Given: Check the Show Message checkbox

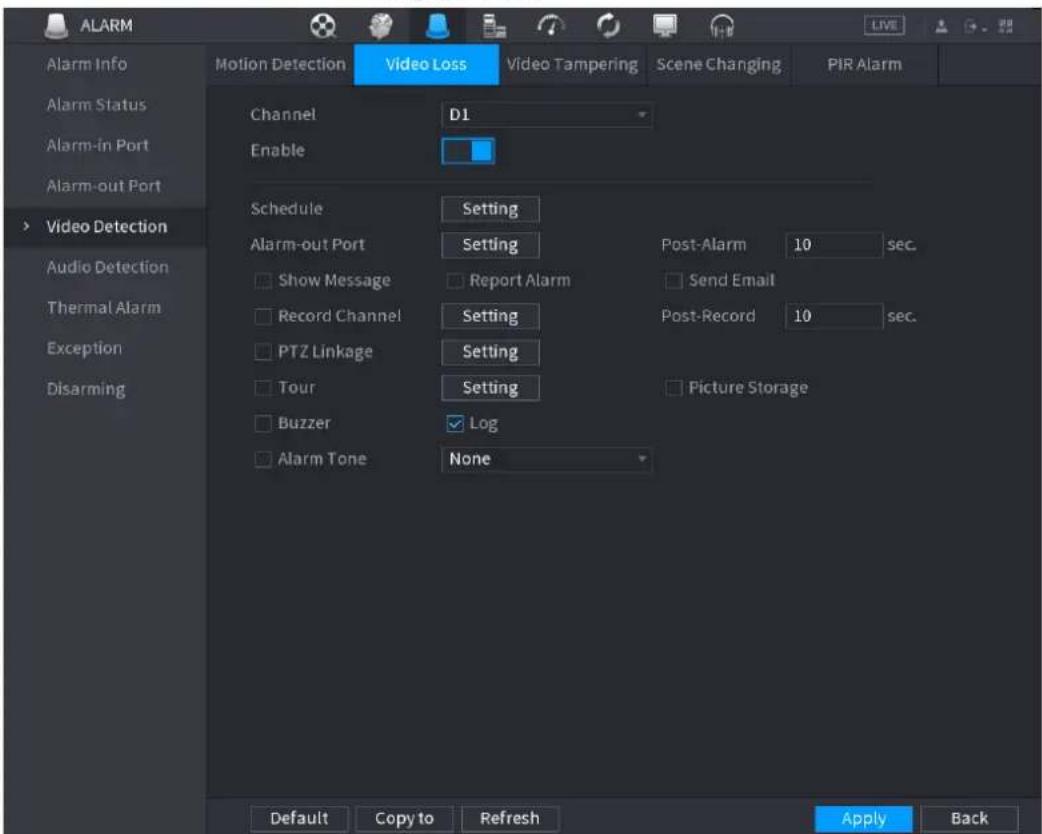Looking at the screenshot, I should [263, 281].
